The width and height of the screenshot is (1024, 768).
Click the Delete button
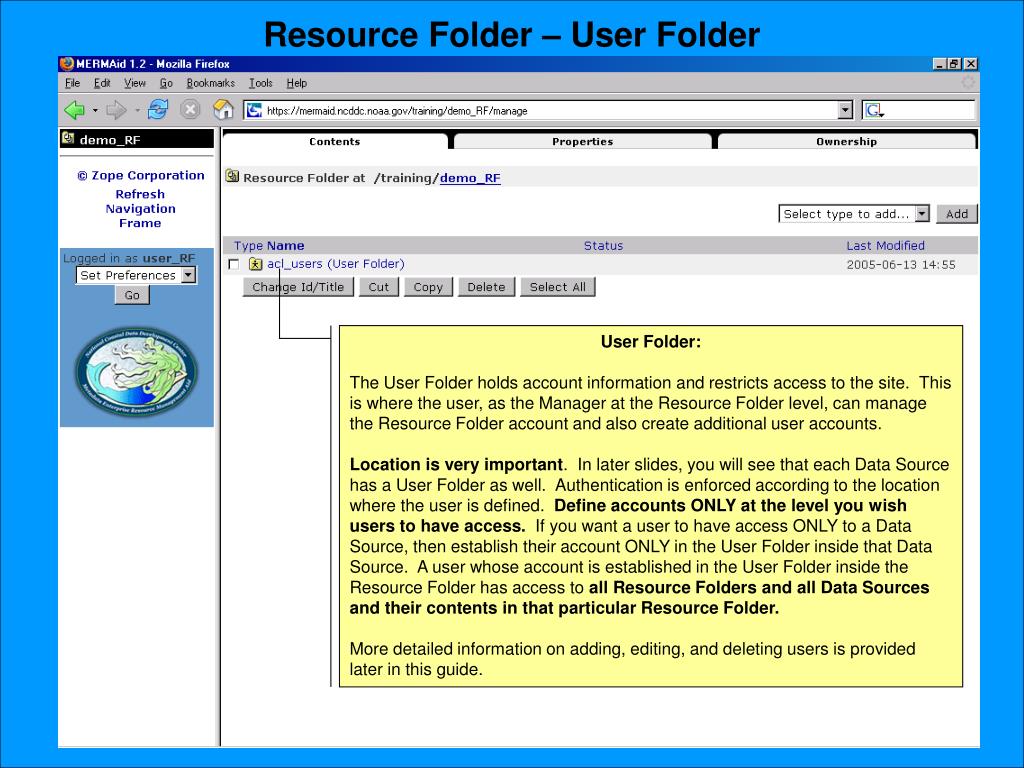tap(487, 287)
